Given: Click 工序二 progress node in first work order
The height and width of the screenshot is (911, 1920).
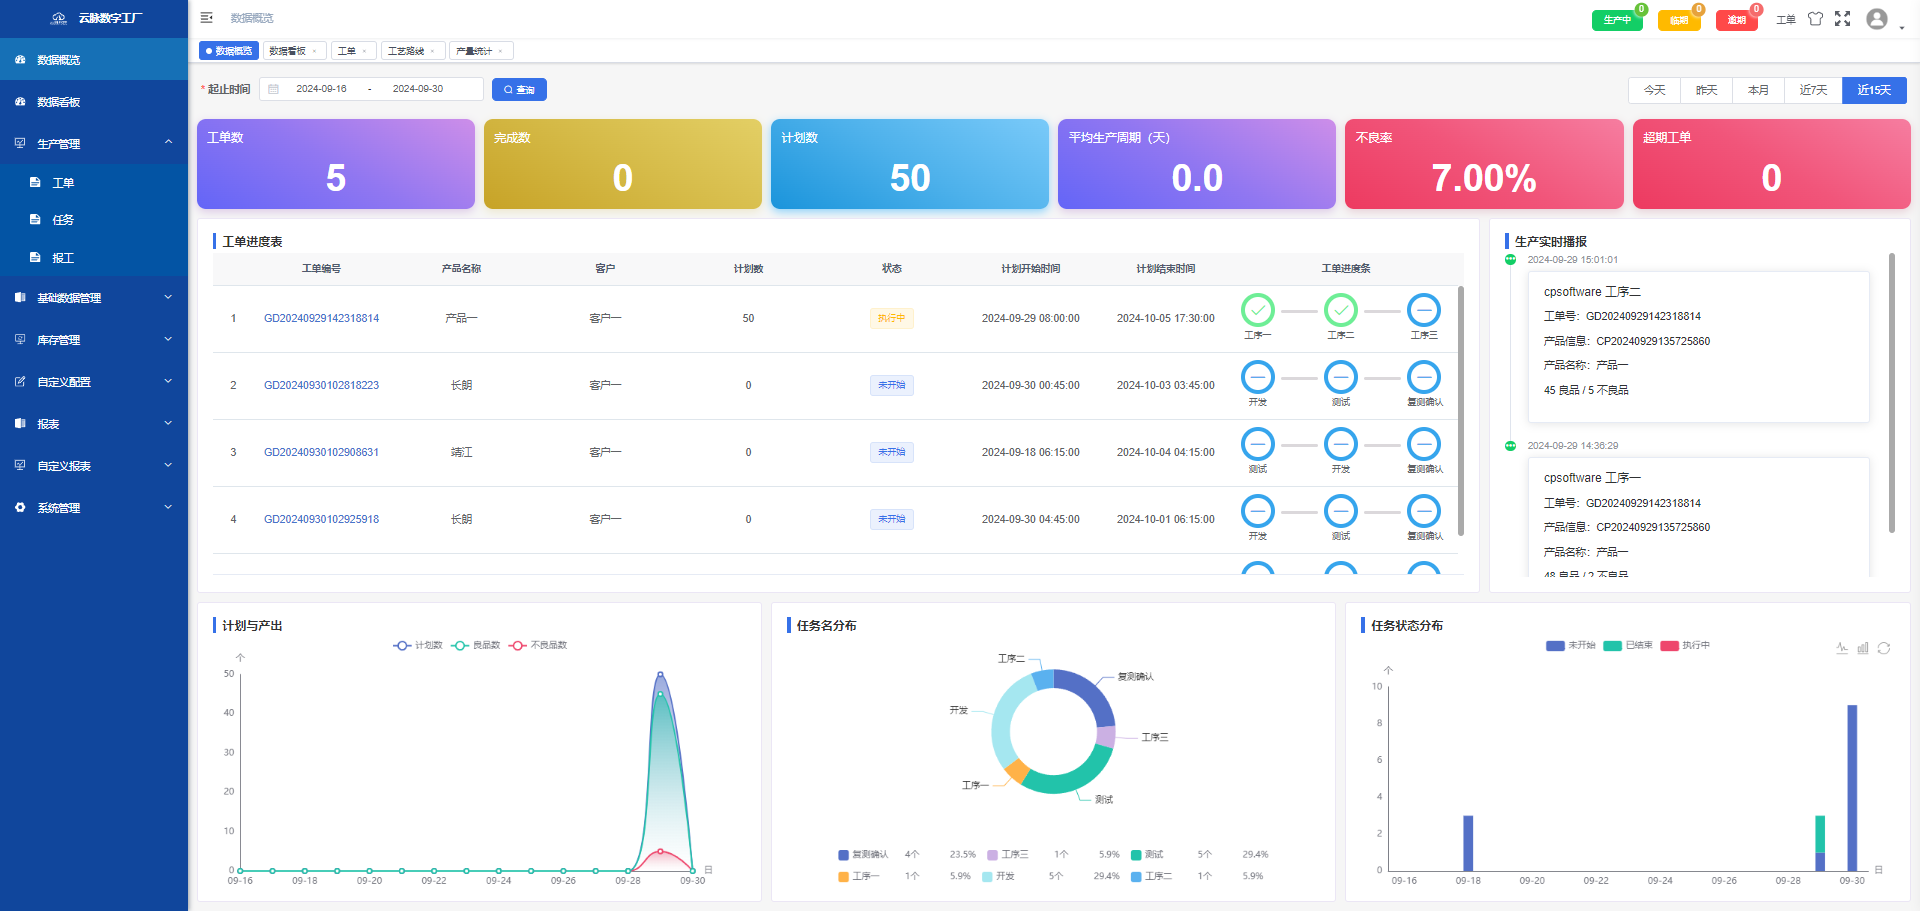Looking at the screenshot, I should click(1341, 311).
